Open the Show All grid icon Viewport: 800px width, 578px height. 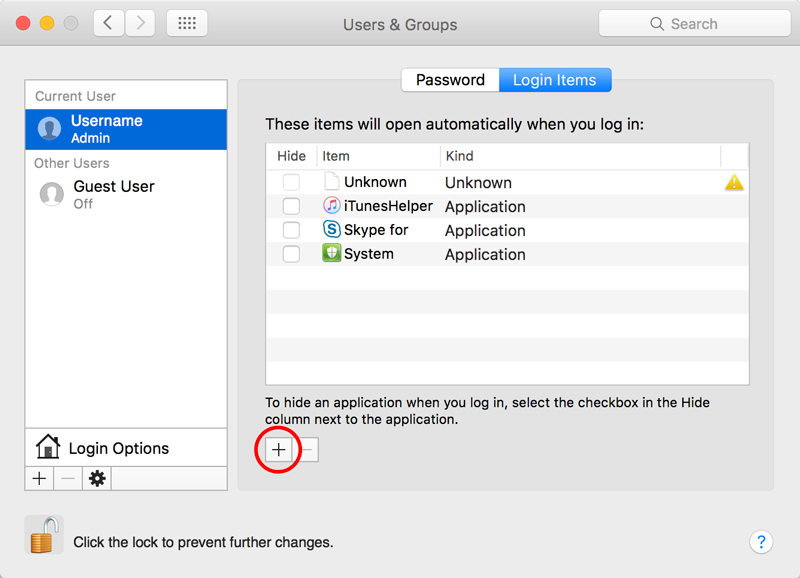click(x=186, y=23)
